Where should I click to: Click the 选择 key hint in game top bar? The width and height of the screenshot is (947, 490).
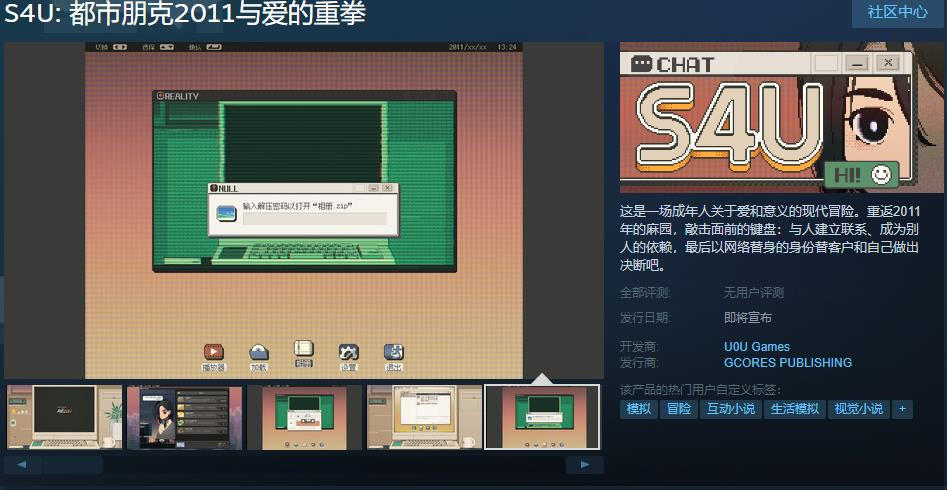[x=158, y=47]
